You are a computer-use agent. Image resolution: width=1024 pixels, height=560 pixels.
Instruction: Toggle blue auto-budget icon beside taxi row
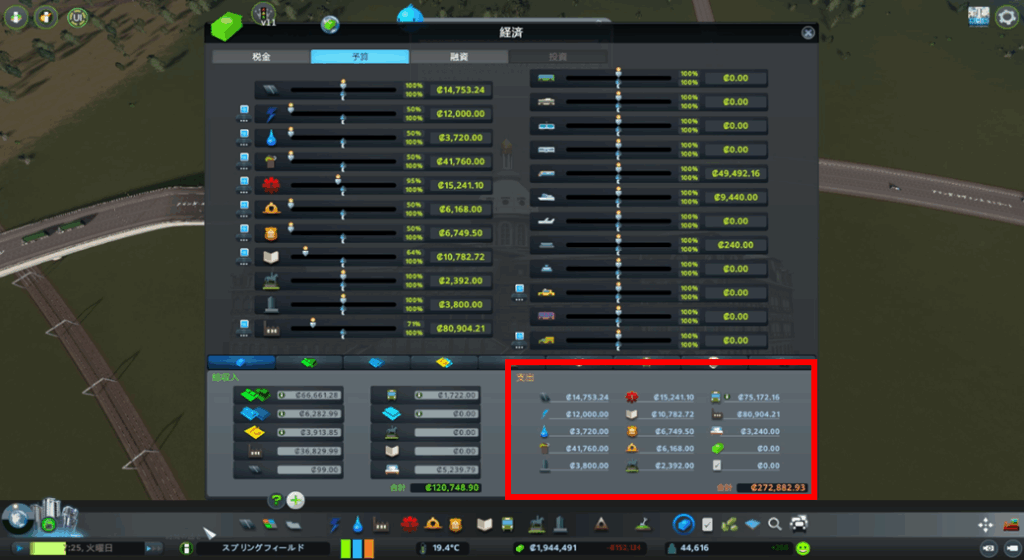[519, 292]
